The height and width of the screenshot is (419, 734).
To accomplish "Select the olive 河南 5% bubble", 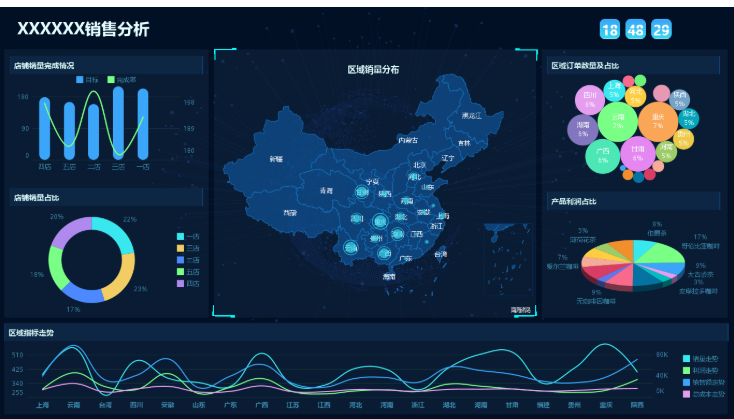I will pyautogui.click(x=666, y=152).
